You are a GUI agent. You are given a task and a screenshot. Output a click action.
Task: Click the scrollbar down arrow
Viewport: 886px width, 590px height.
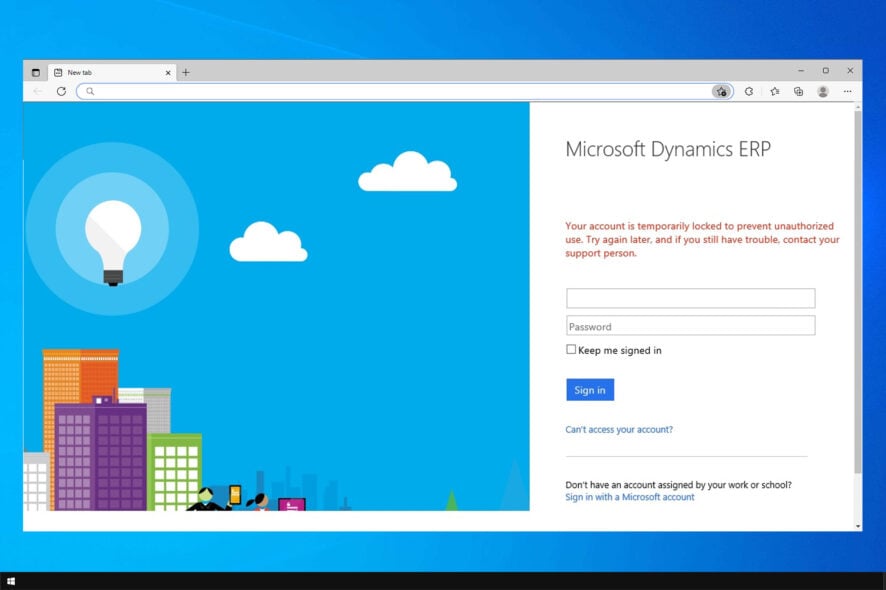point(858,526)
